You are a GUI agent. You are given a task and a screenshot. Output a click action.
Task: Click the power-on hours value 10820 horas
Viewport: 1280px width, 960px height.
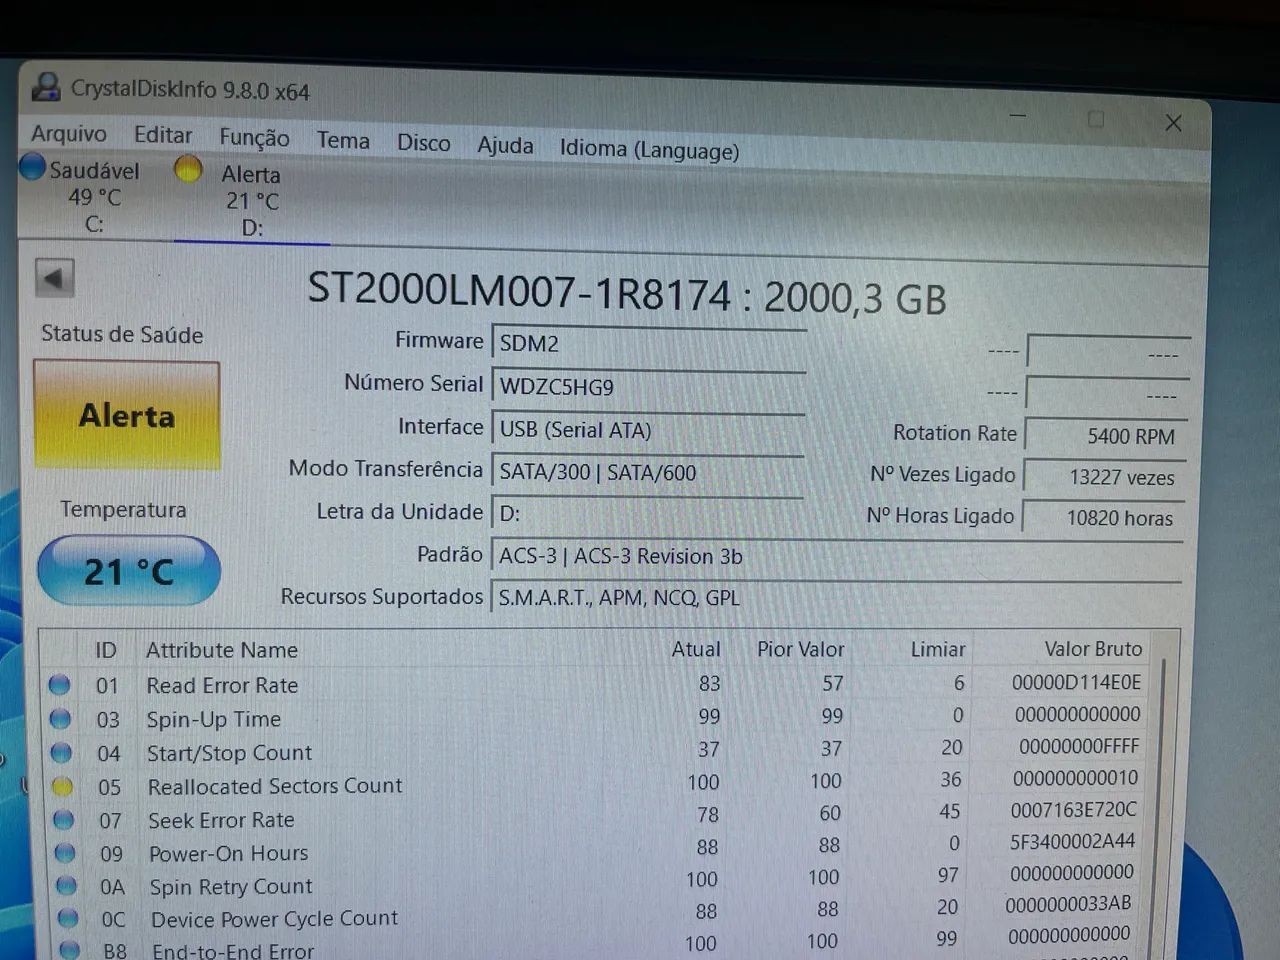(1104, 518)
